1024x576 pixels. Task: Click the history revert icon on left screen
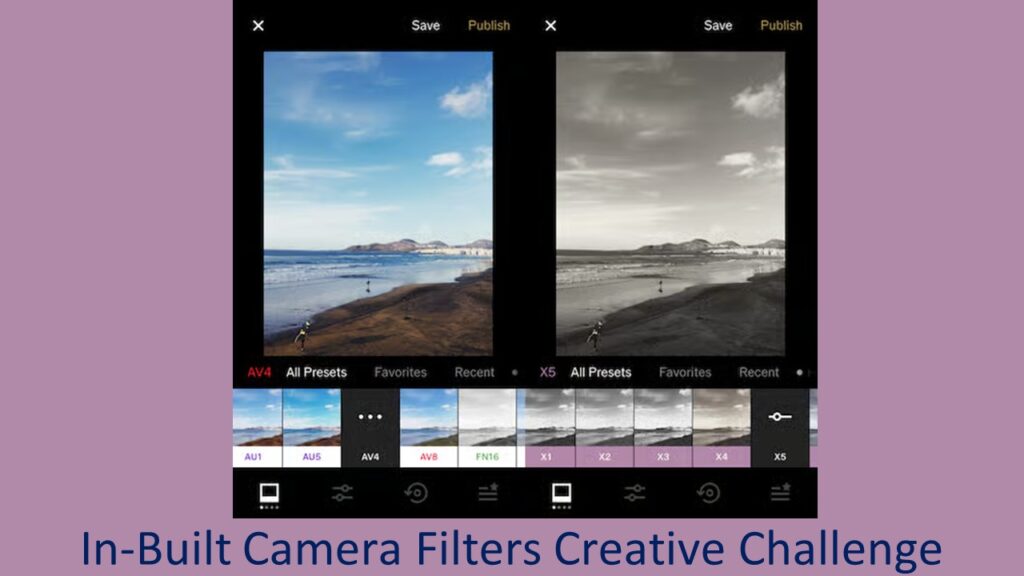coord(416,492)
